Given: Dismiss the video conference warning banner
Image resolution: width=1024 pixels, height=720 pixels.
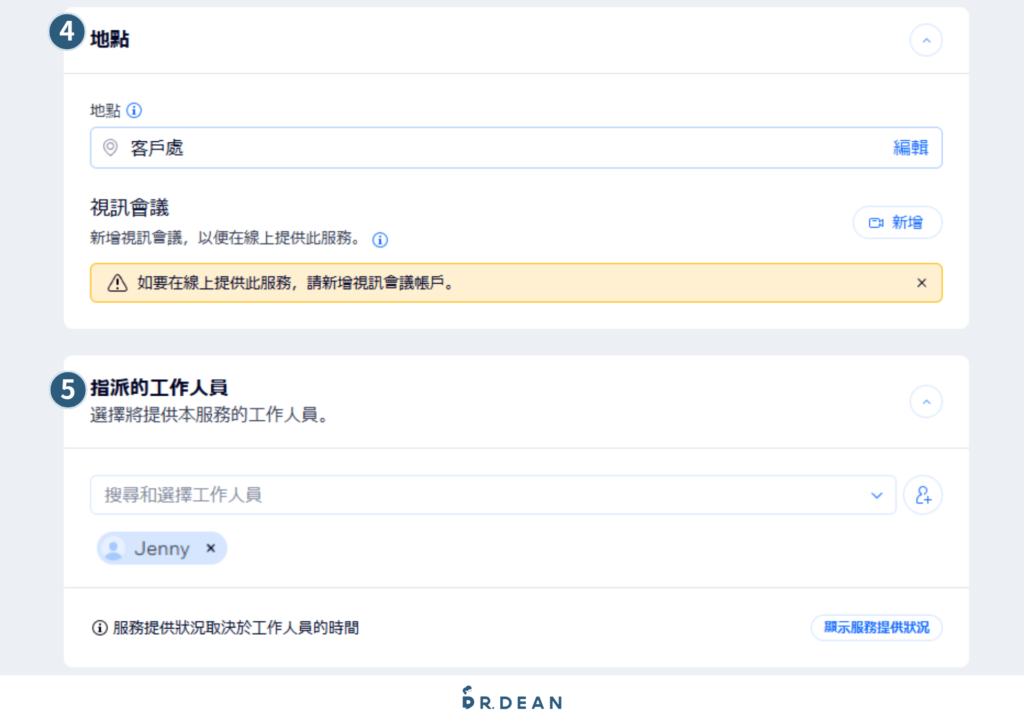Looking at the screenshot, I should pos(921,282).
